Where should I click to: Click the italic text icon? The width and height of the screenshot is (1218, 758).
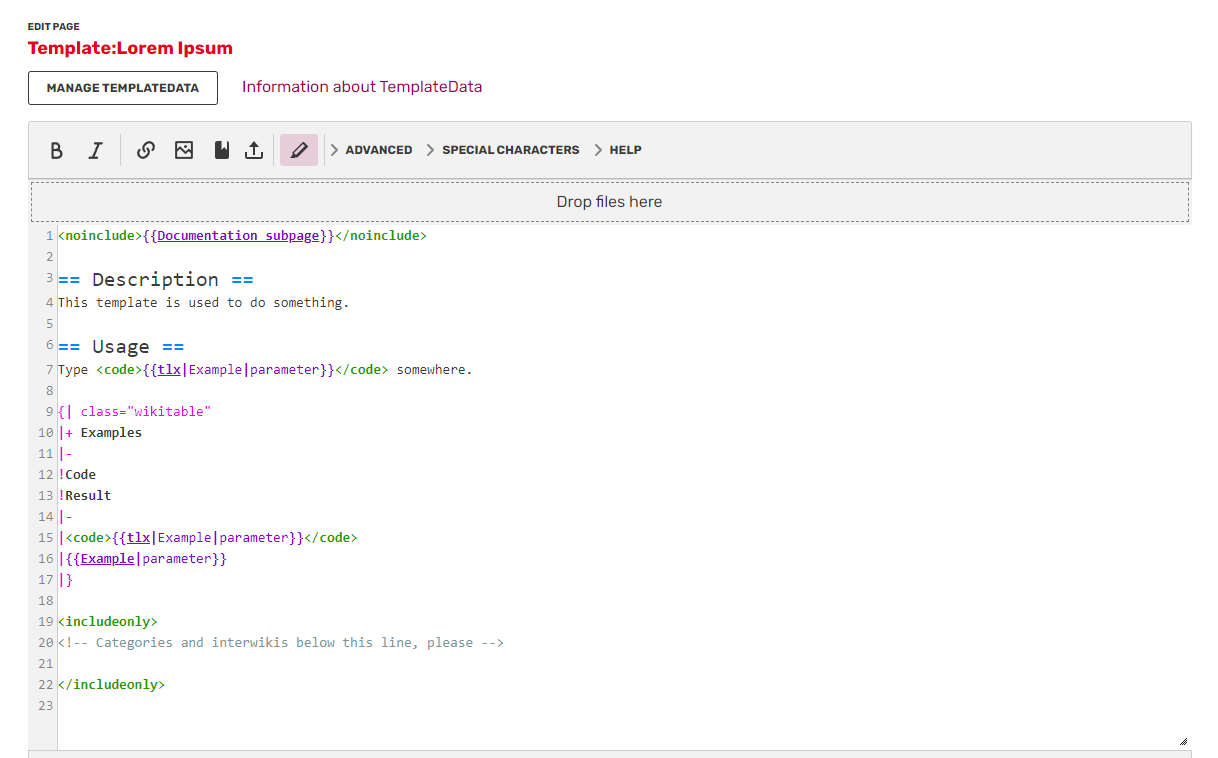(x=95, y=150)
